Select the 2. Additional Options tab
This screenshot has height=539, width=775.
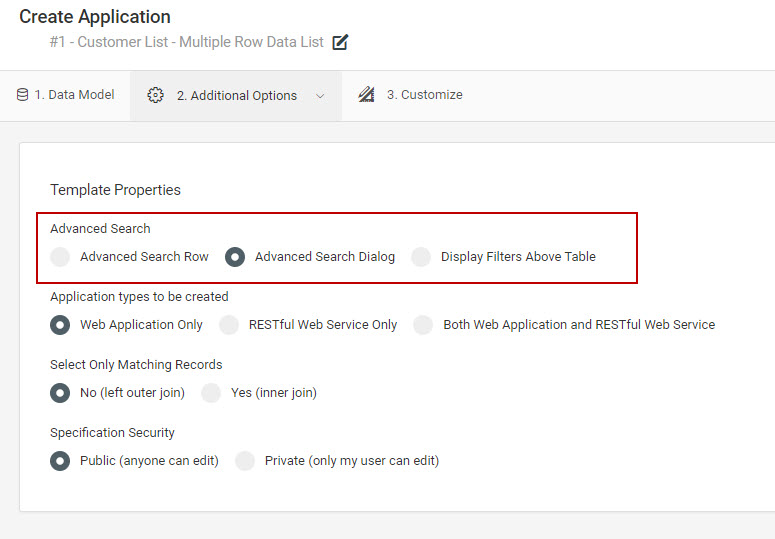coord(236,96)
